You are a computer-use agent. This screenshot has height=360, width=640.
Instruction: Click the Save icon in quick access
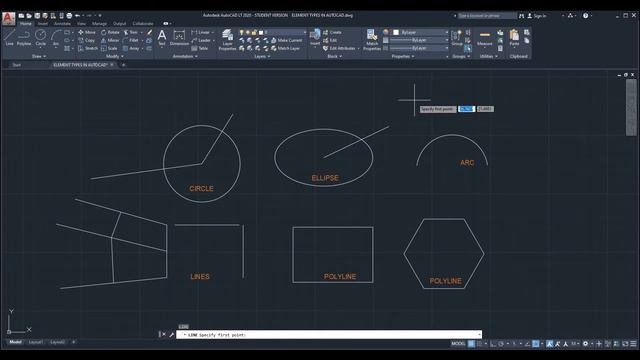37,16
